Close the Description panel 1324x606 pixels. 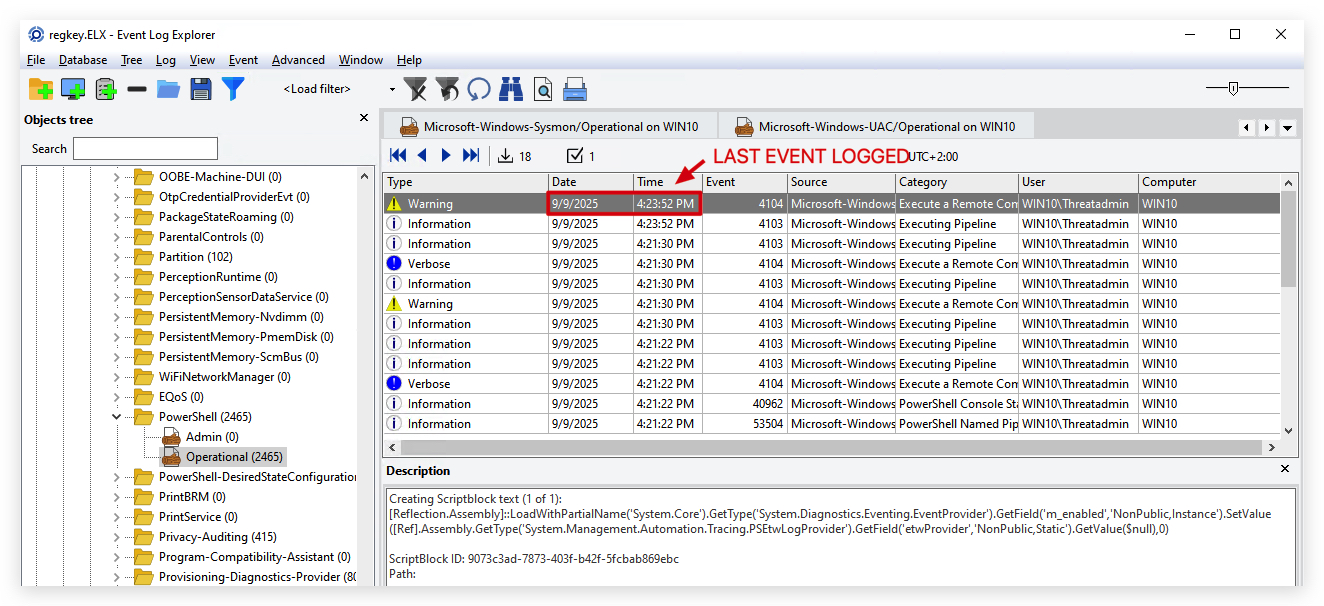1285,469
